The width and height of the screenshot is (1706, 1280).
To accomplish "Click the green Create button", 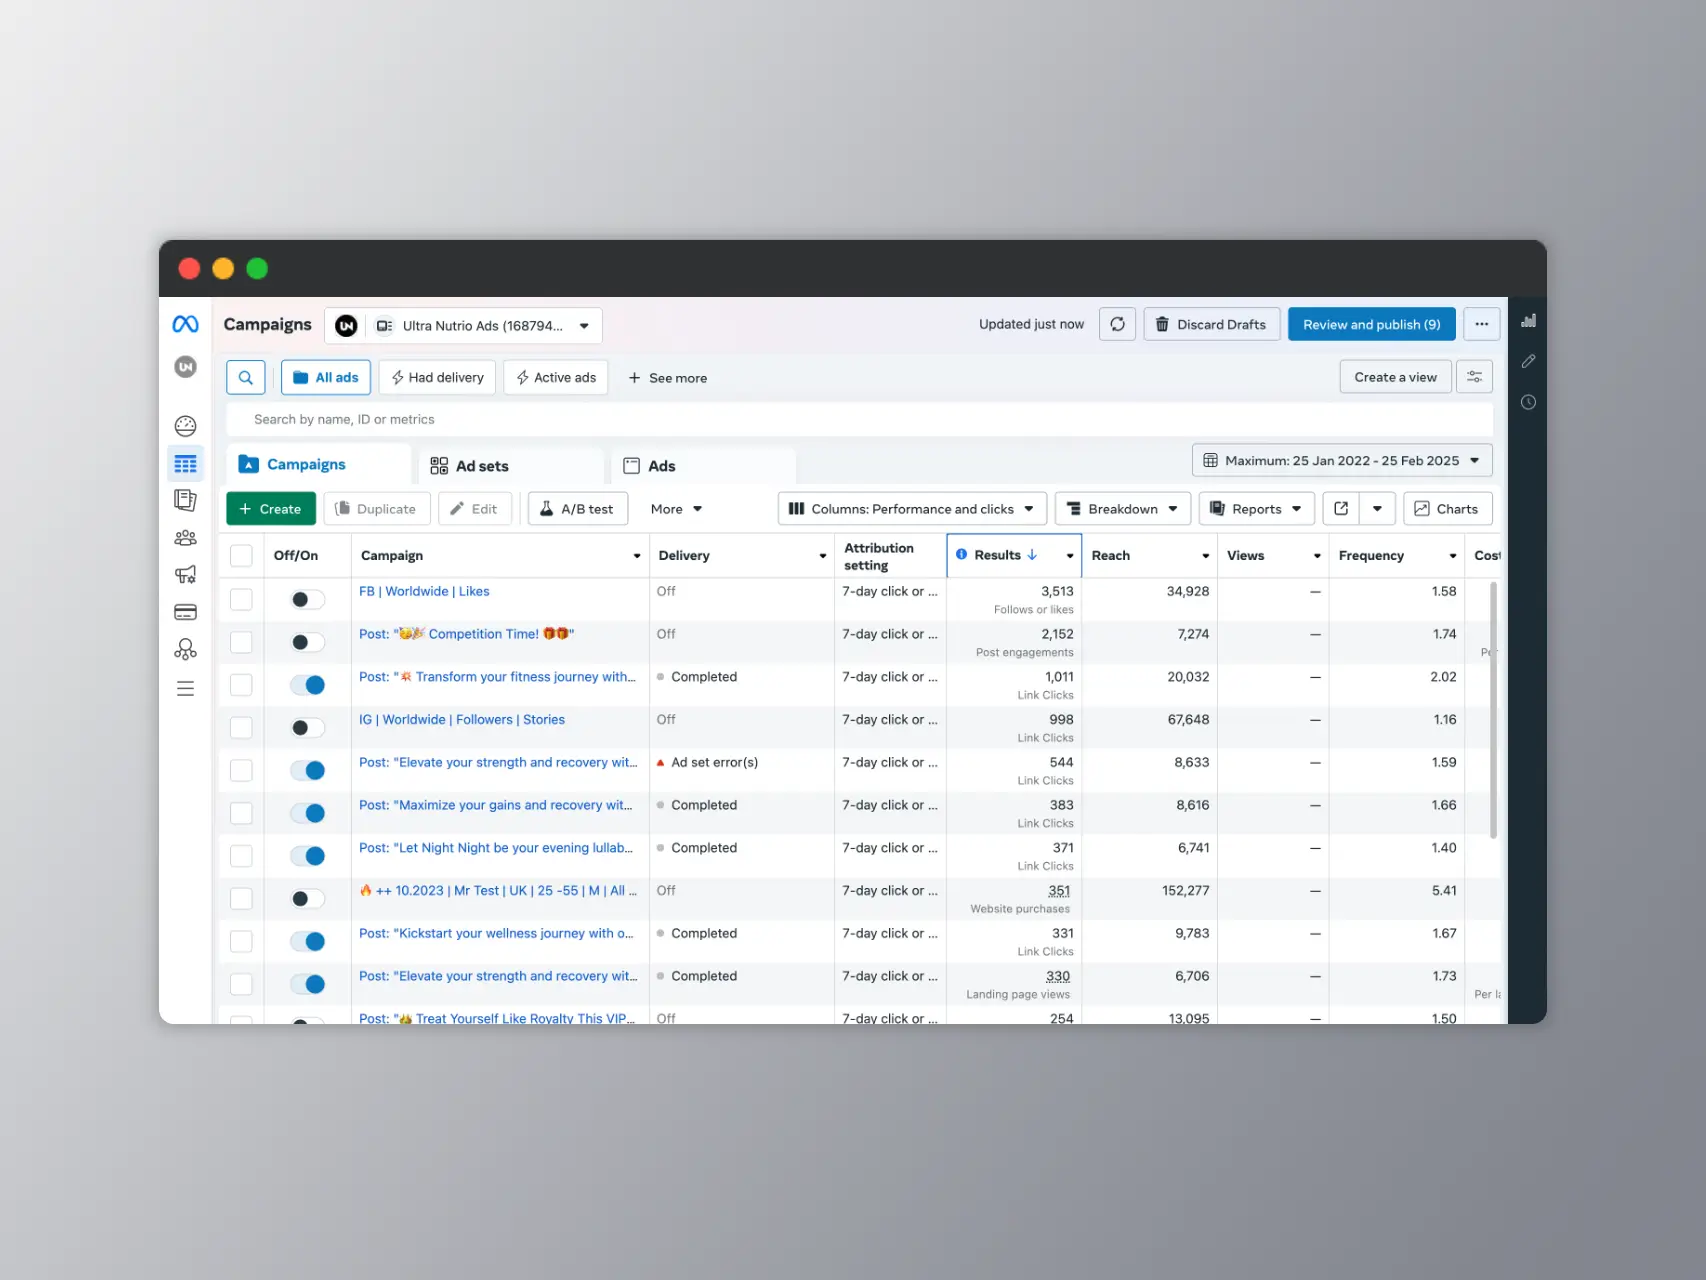I will point(270,509).
